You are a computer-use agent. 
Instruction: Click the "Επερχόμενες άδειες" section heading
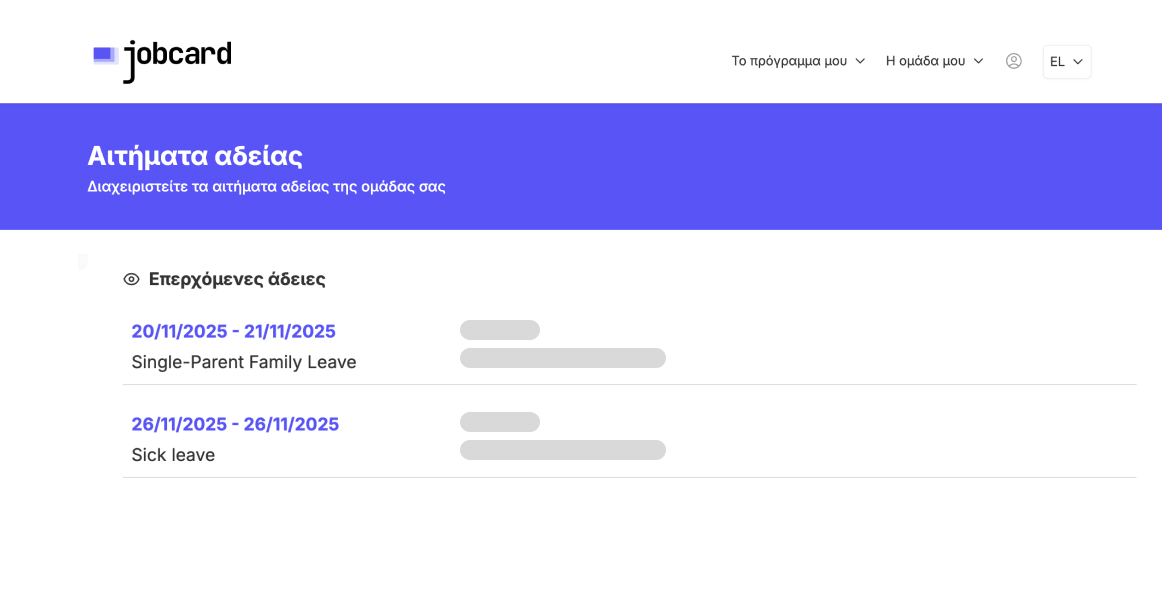coord(237,279)
